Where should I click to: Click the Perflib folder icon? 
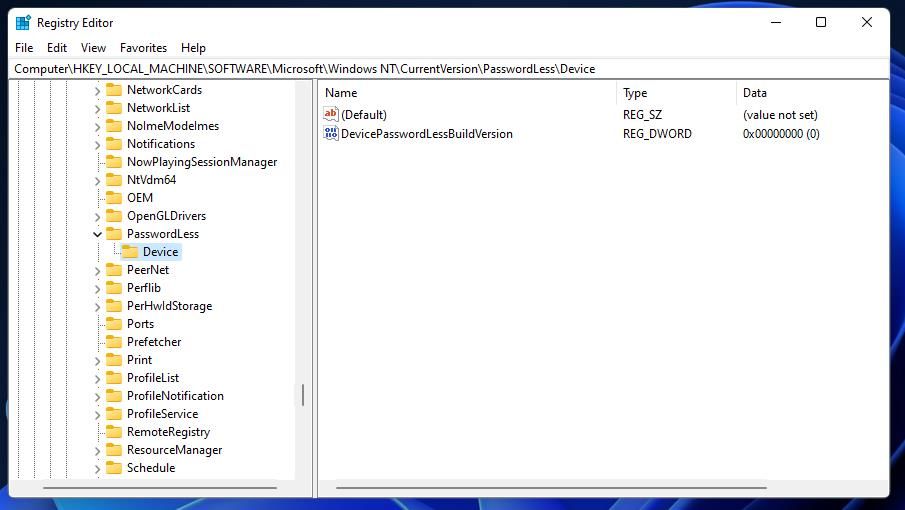(114, 287)
